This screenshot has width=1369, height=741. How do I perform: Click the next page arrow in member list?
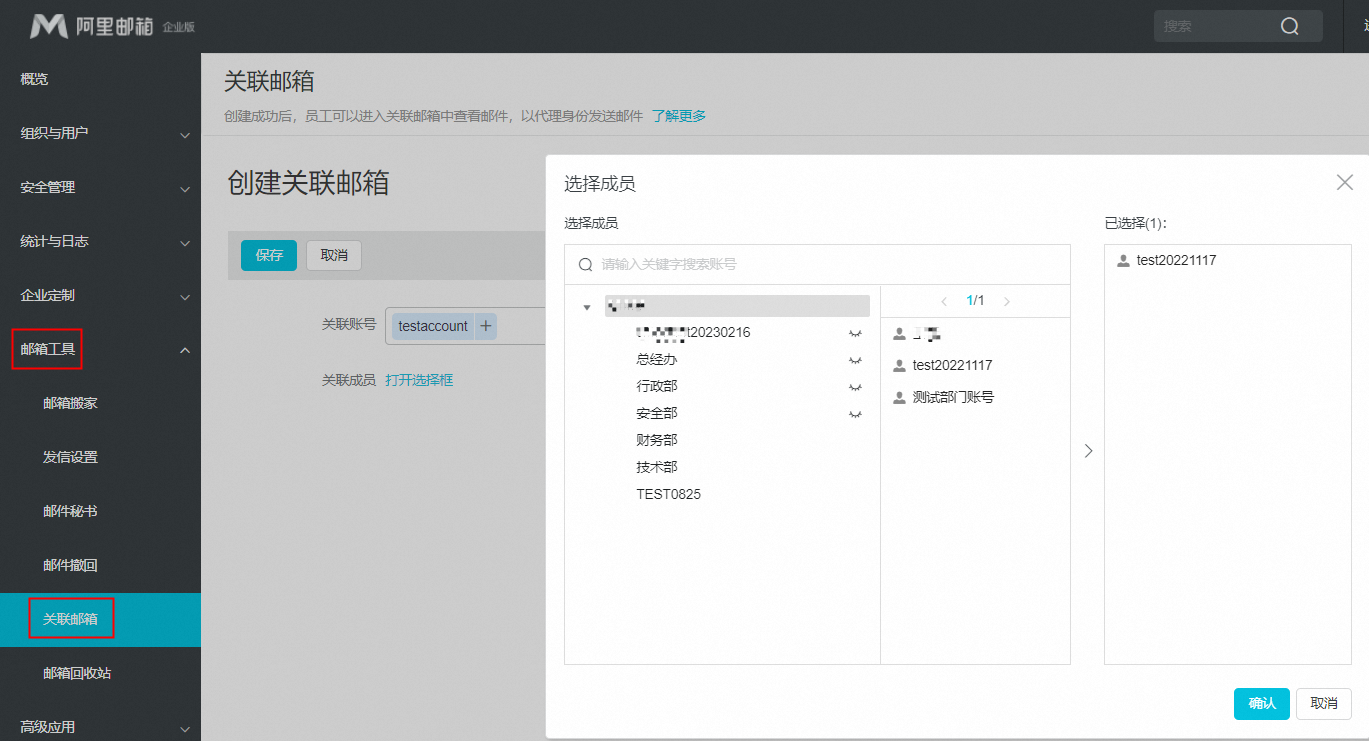[x=1006, y=300]
